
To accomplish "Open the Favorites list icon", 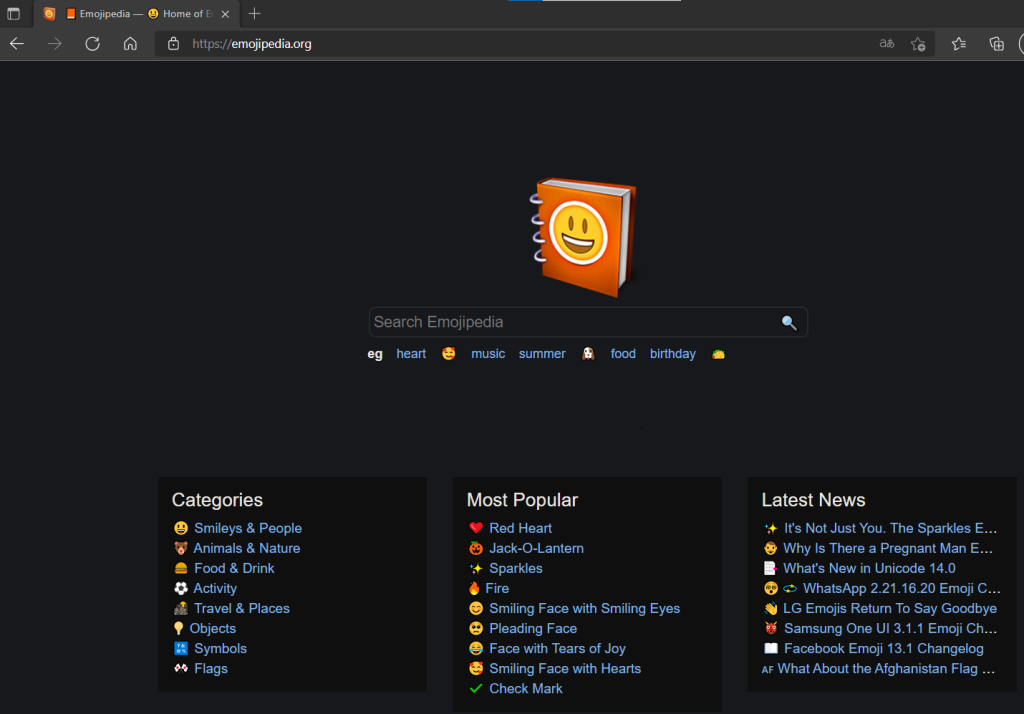I will [x=959, y=44].
